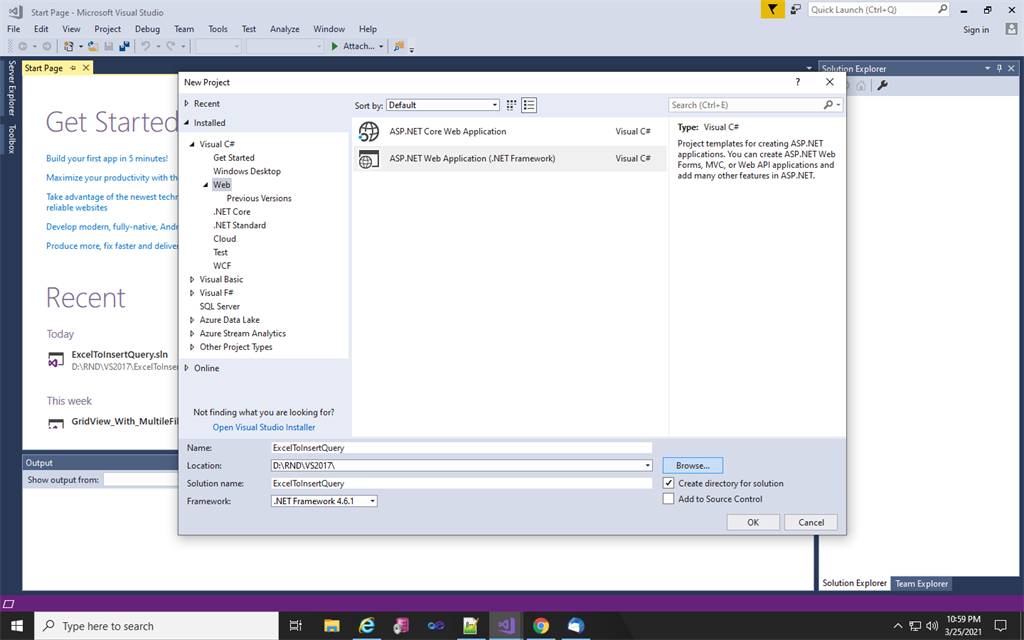The height and width of the screenshot is (640, 1024).
Task: Click the New Project dialog help question mark
Action: pyautogui.click(x=797, y=82)
